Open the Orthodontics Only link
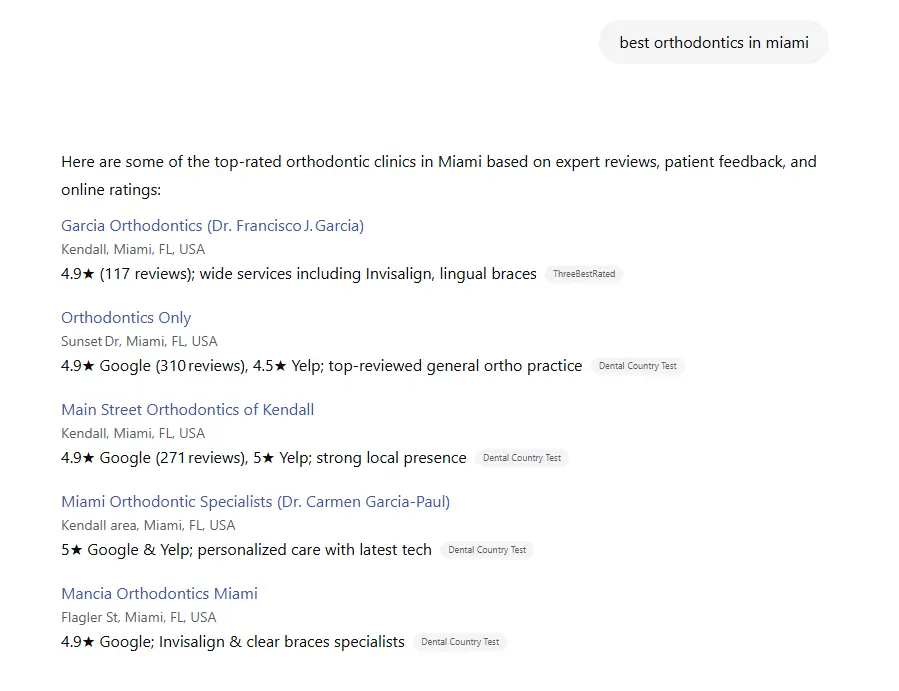Screen dimensions: 899x691 126,318
